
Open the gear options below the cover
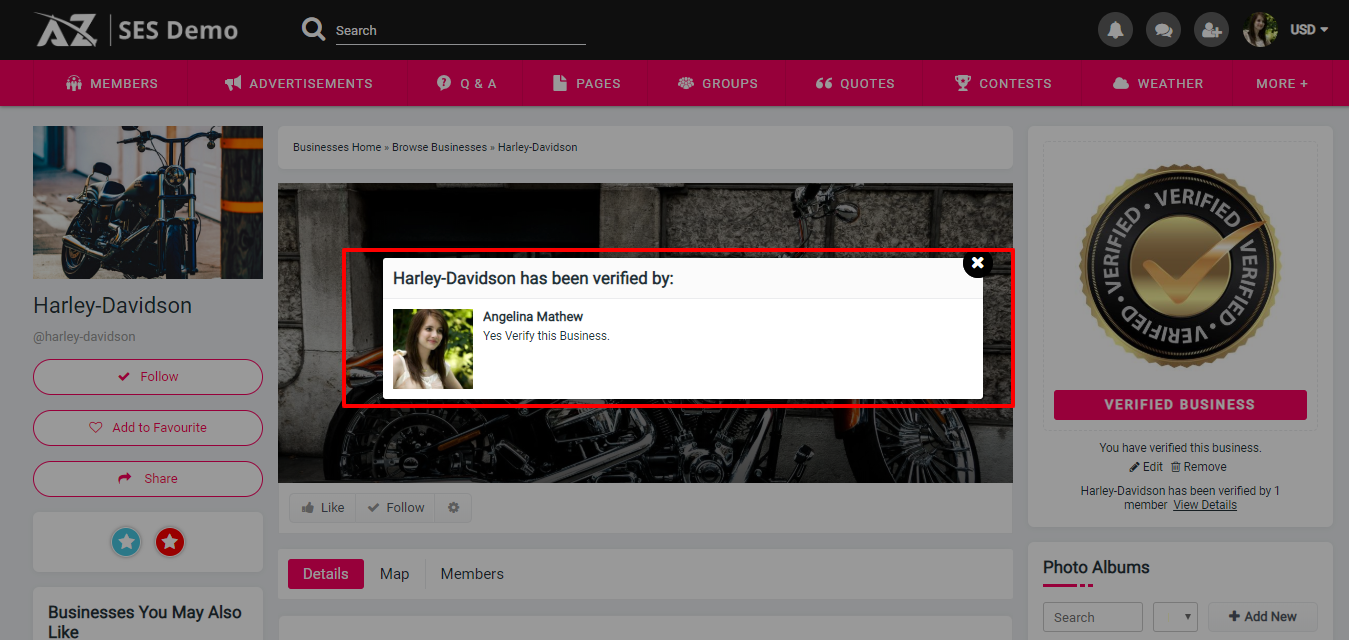click(453, 508)
